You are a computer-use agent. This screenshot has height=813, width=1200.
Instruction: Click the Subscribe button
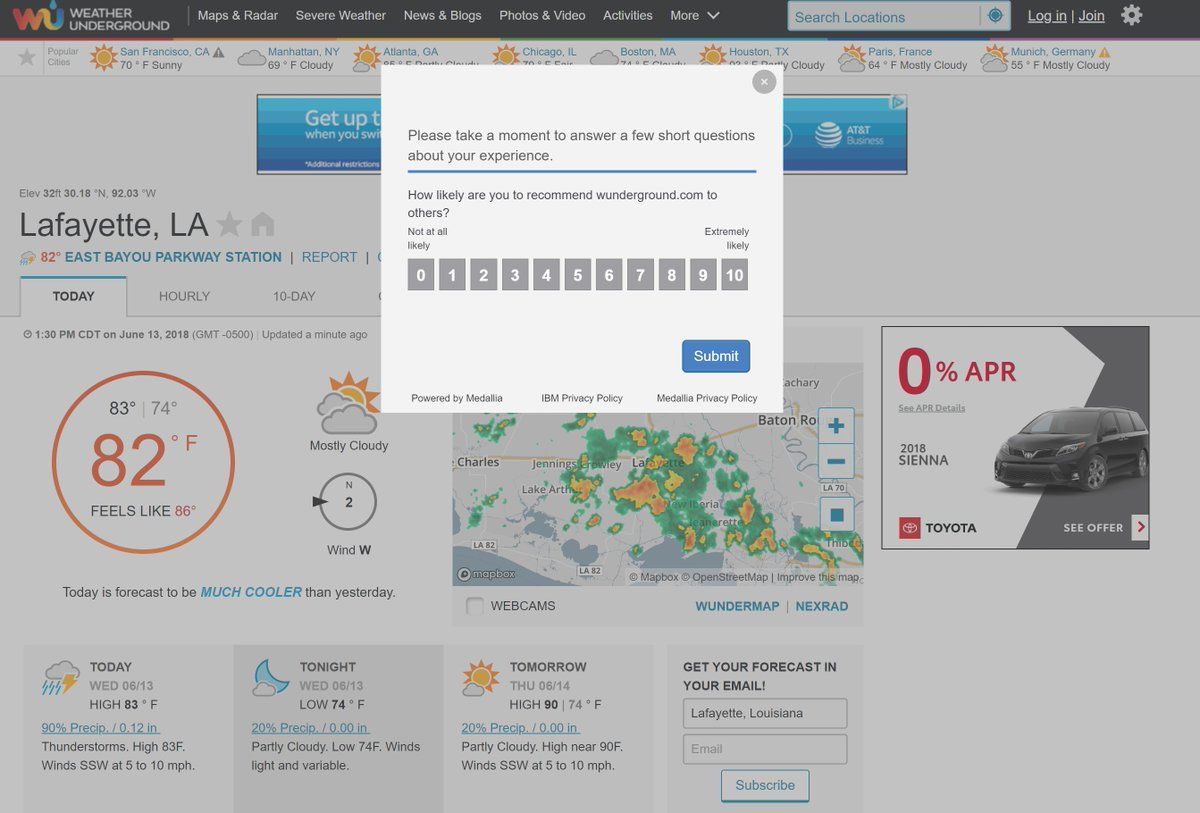(x=765, y=785)
